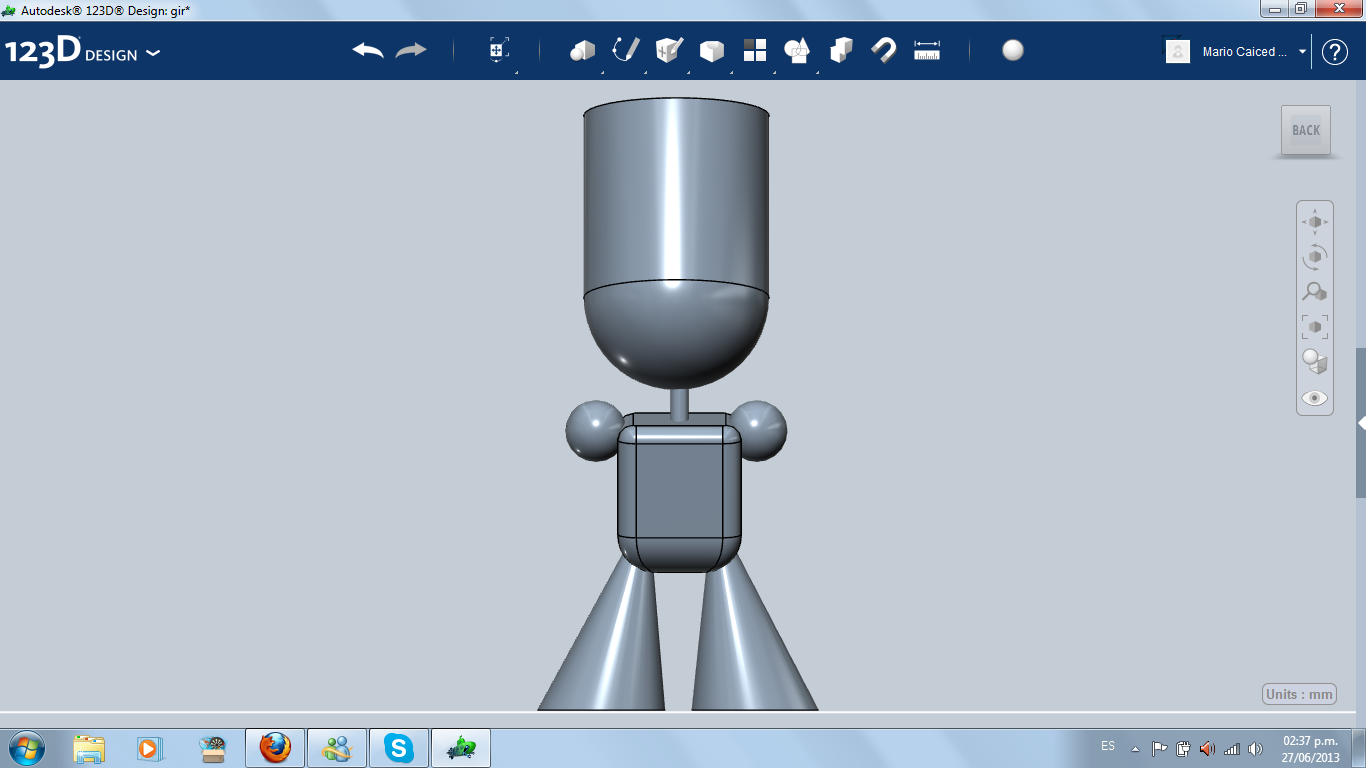Select the Pan tool in navigation bar
This screenshot has width=1366, height=768.
[1315, 222]
